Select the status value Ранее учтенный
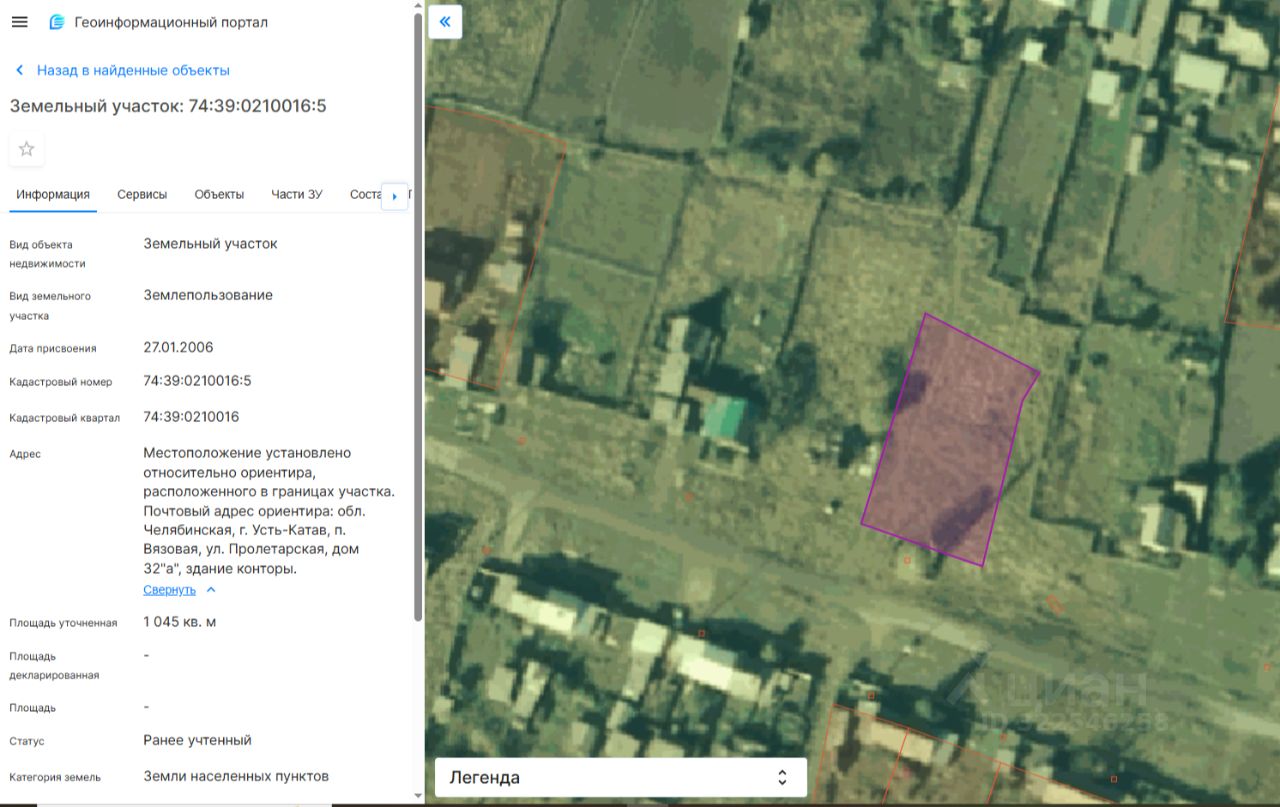Screen dimensions: 1280x807 197,741
